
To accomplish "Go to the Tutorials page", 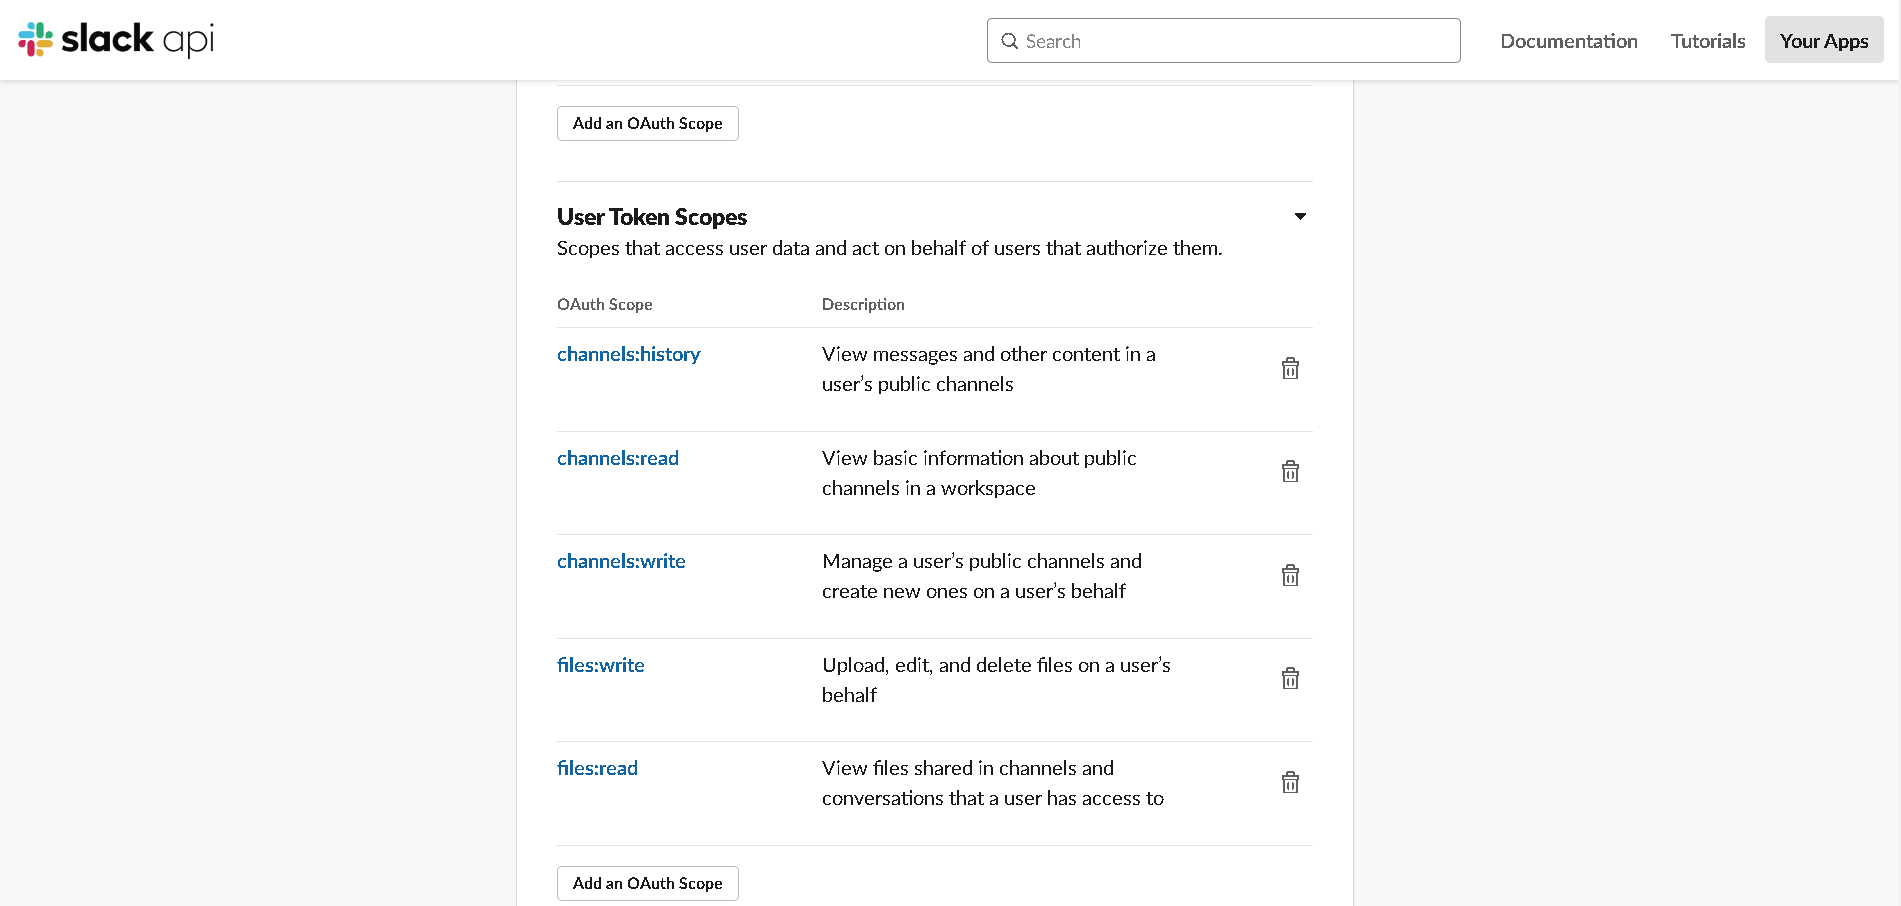I will (1707, 41).
